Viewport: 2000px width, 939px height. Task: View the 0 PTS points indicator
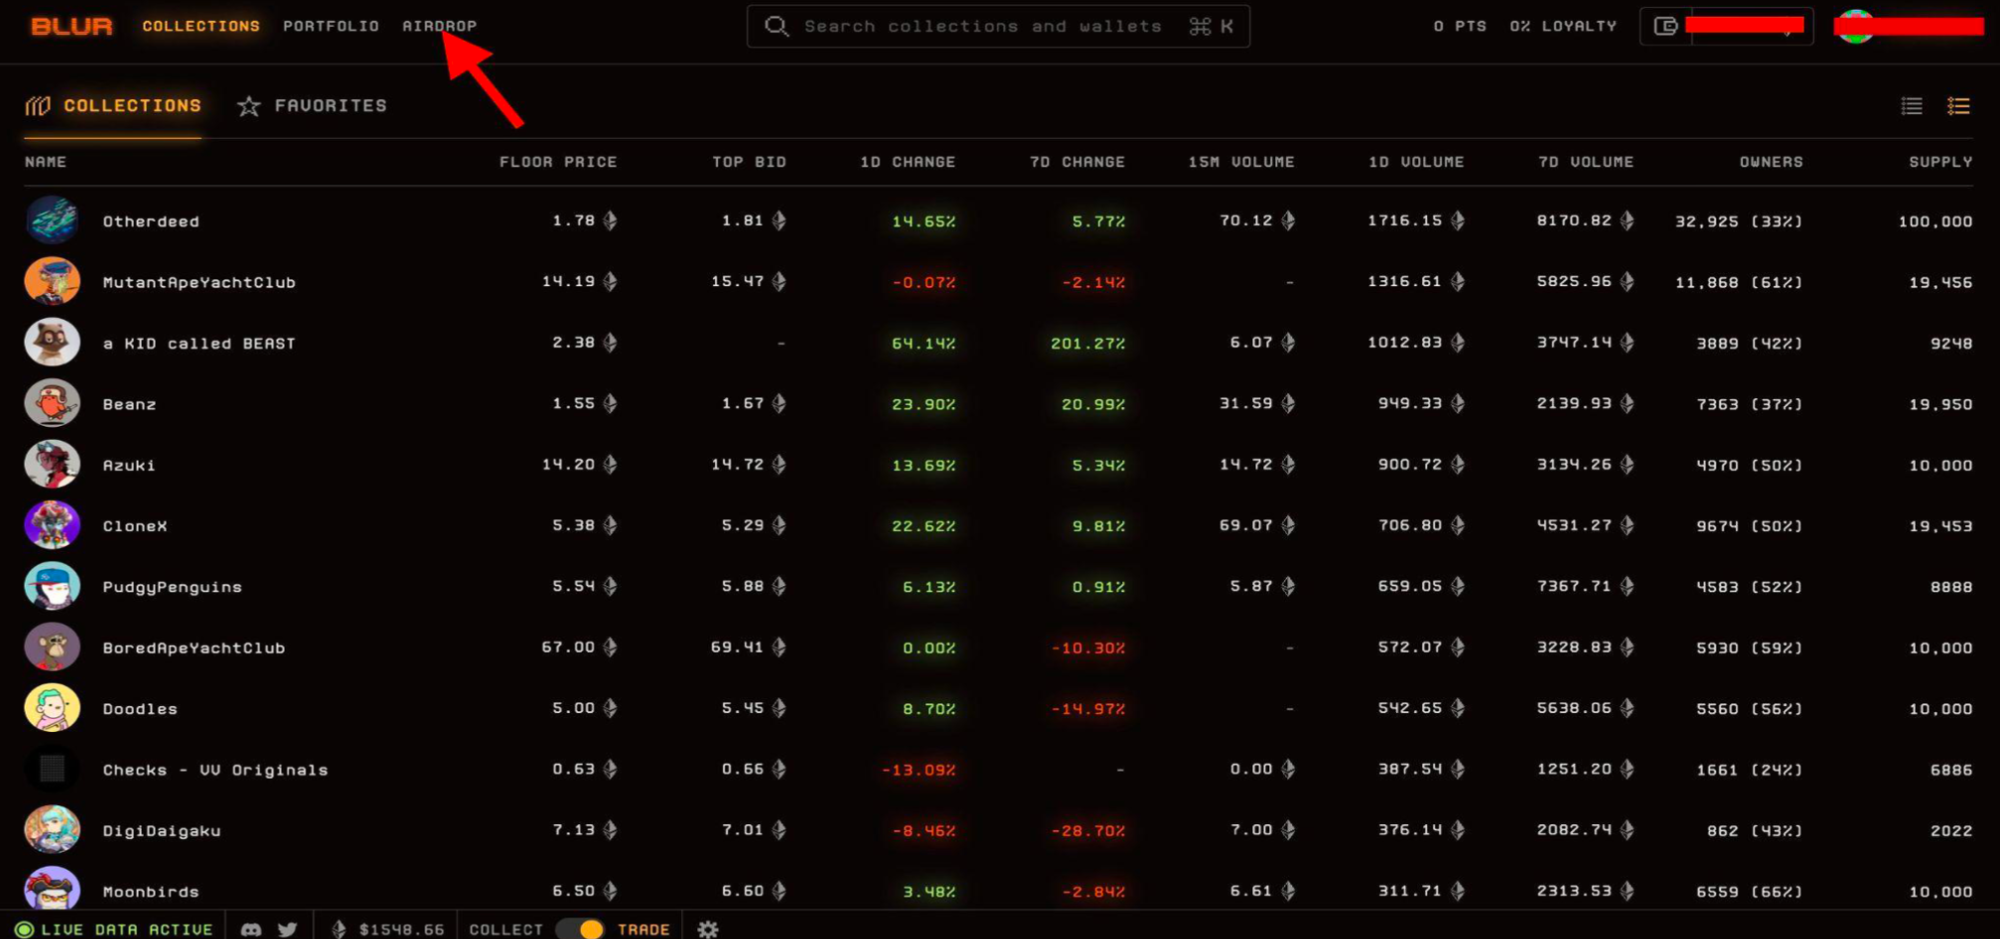click(x=1460, y=26)
